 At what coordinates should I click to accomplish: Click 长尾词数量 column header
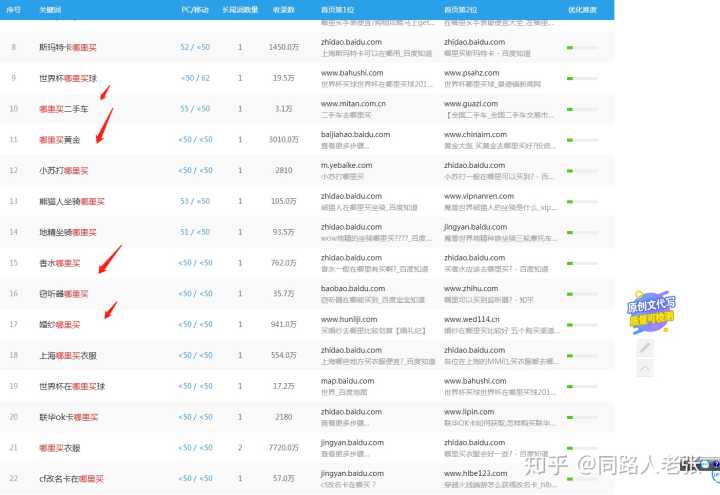240,9
